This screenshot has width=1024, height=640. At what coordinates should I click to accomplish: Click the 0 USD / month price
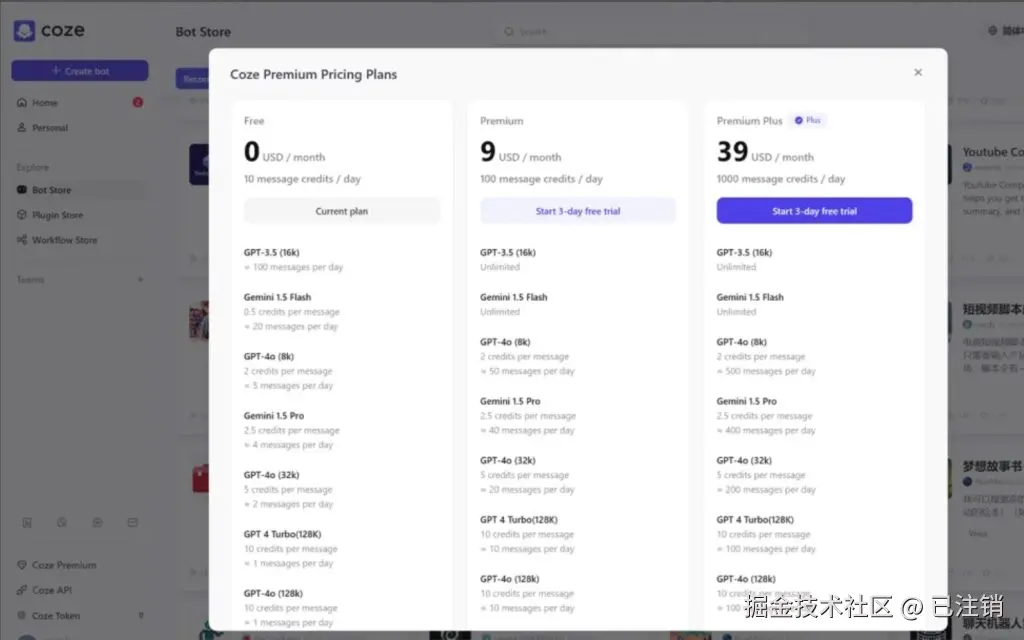[284, 152]
